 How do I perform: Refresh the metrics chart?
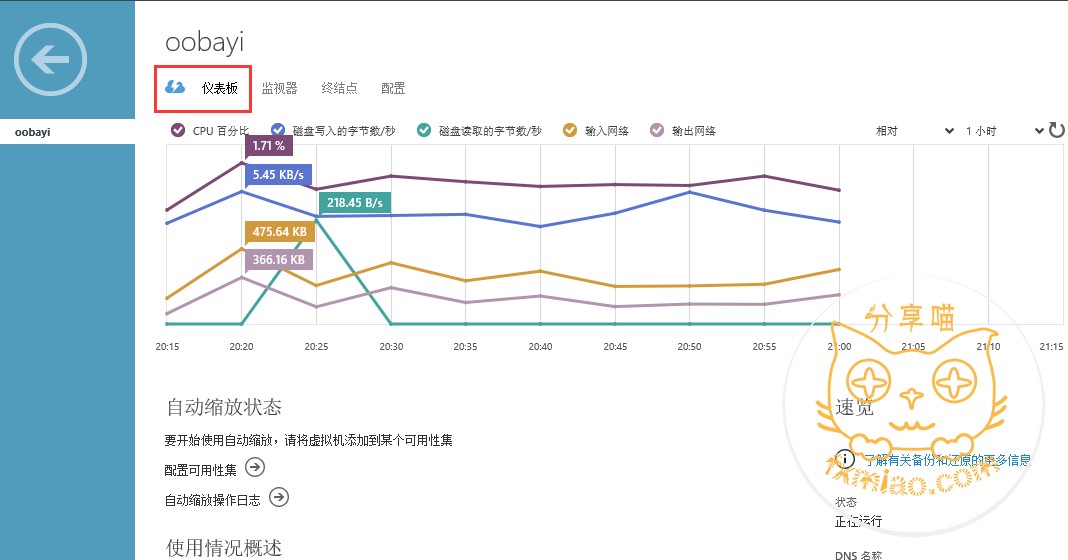1056,130
